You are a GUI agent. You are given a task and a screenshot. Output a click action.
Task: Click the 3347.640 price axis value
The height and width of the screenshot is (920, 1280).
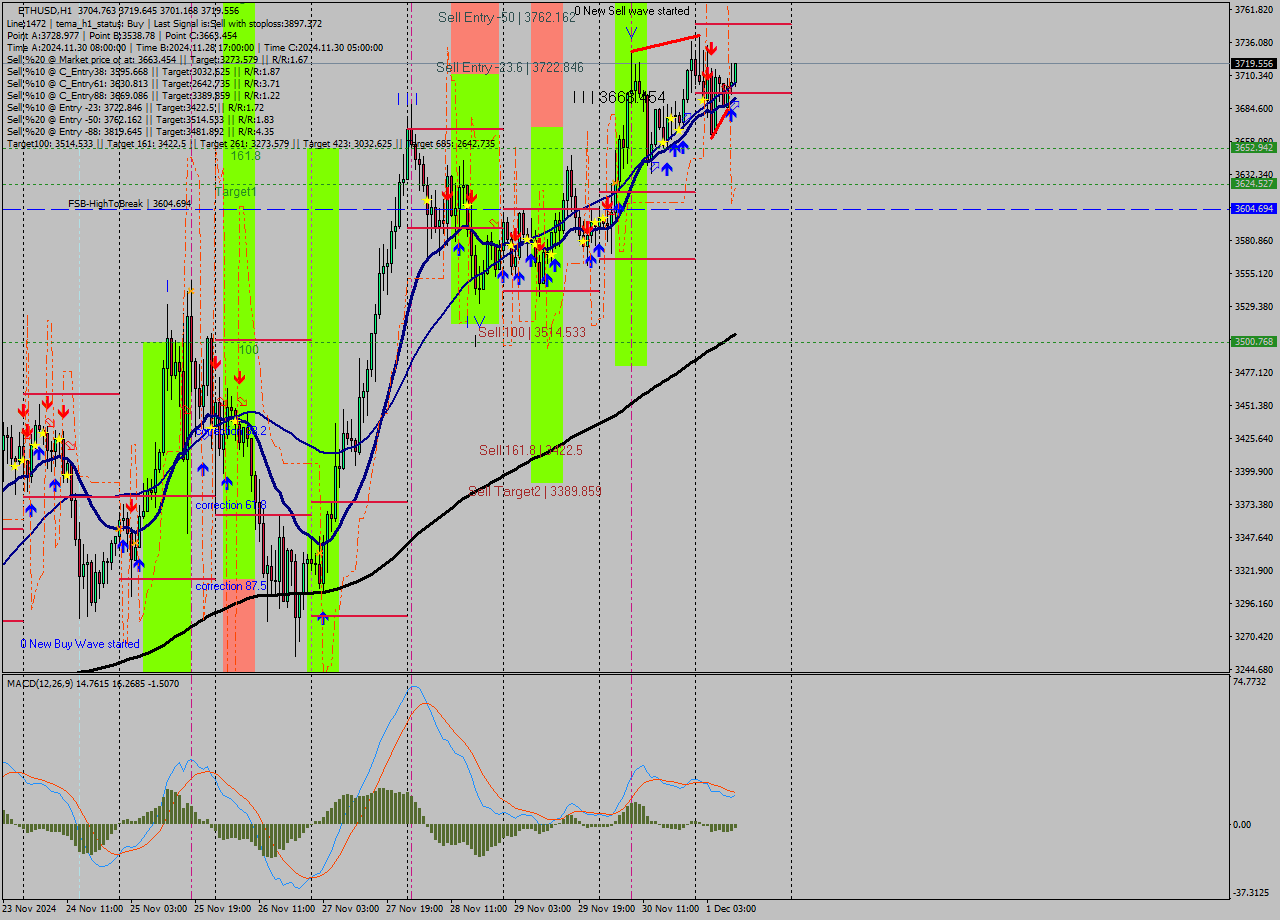click(x=1254, y=538)
